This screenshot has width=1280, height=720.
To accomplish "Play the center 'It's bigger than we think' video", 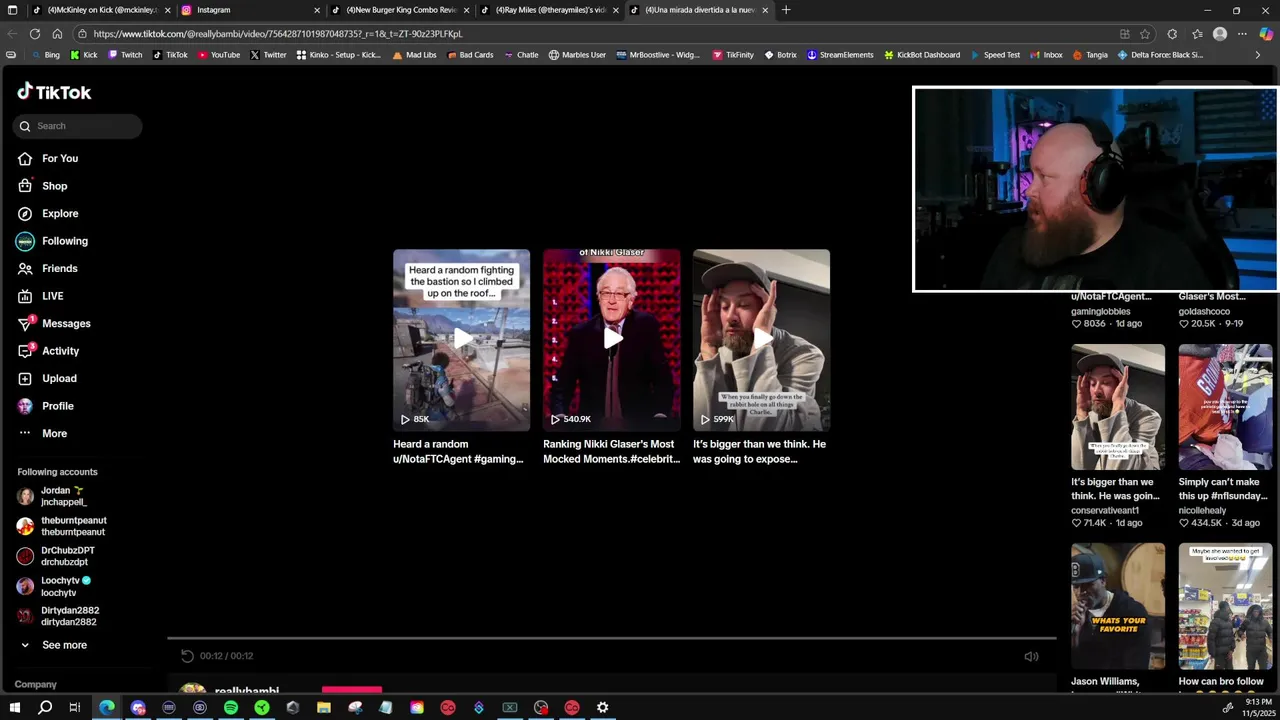I will [x=761, y=340].
